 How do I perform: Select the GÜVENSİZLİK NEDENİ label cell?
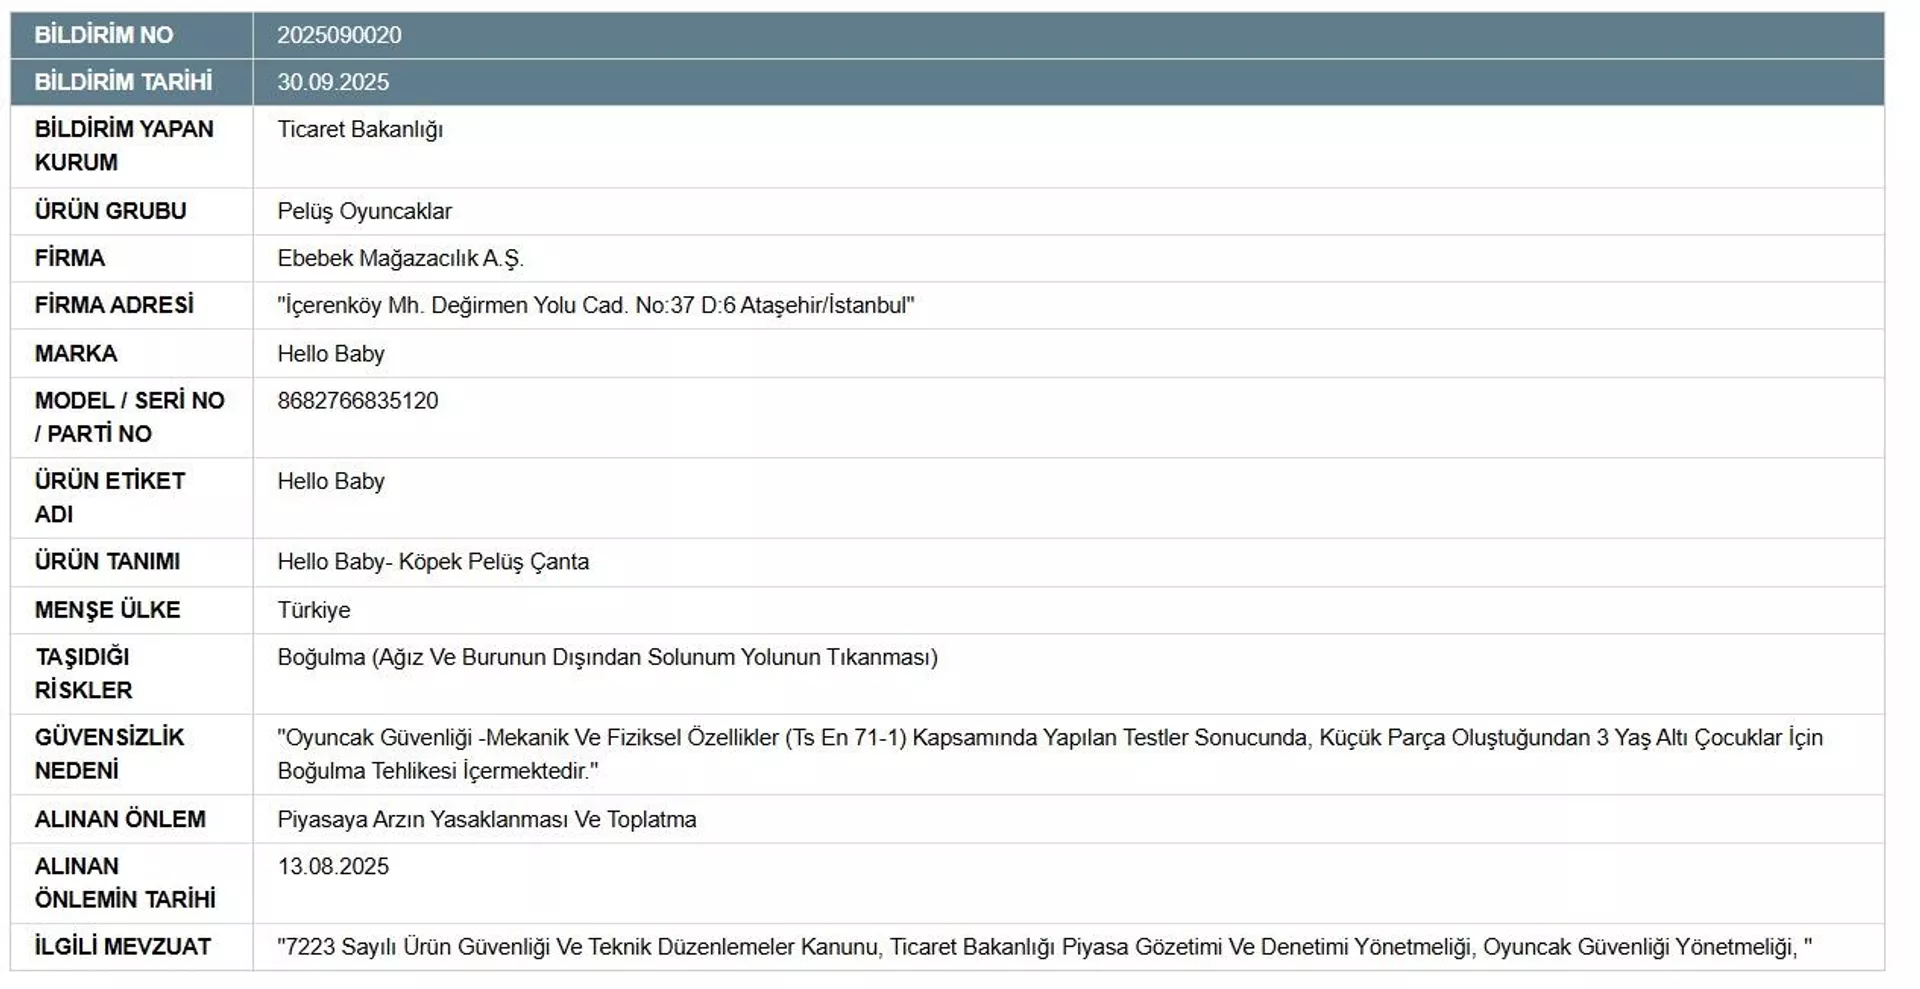[107, 754]
